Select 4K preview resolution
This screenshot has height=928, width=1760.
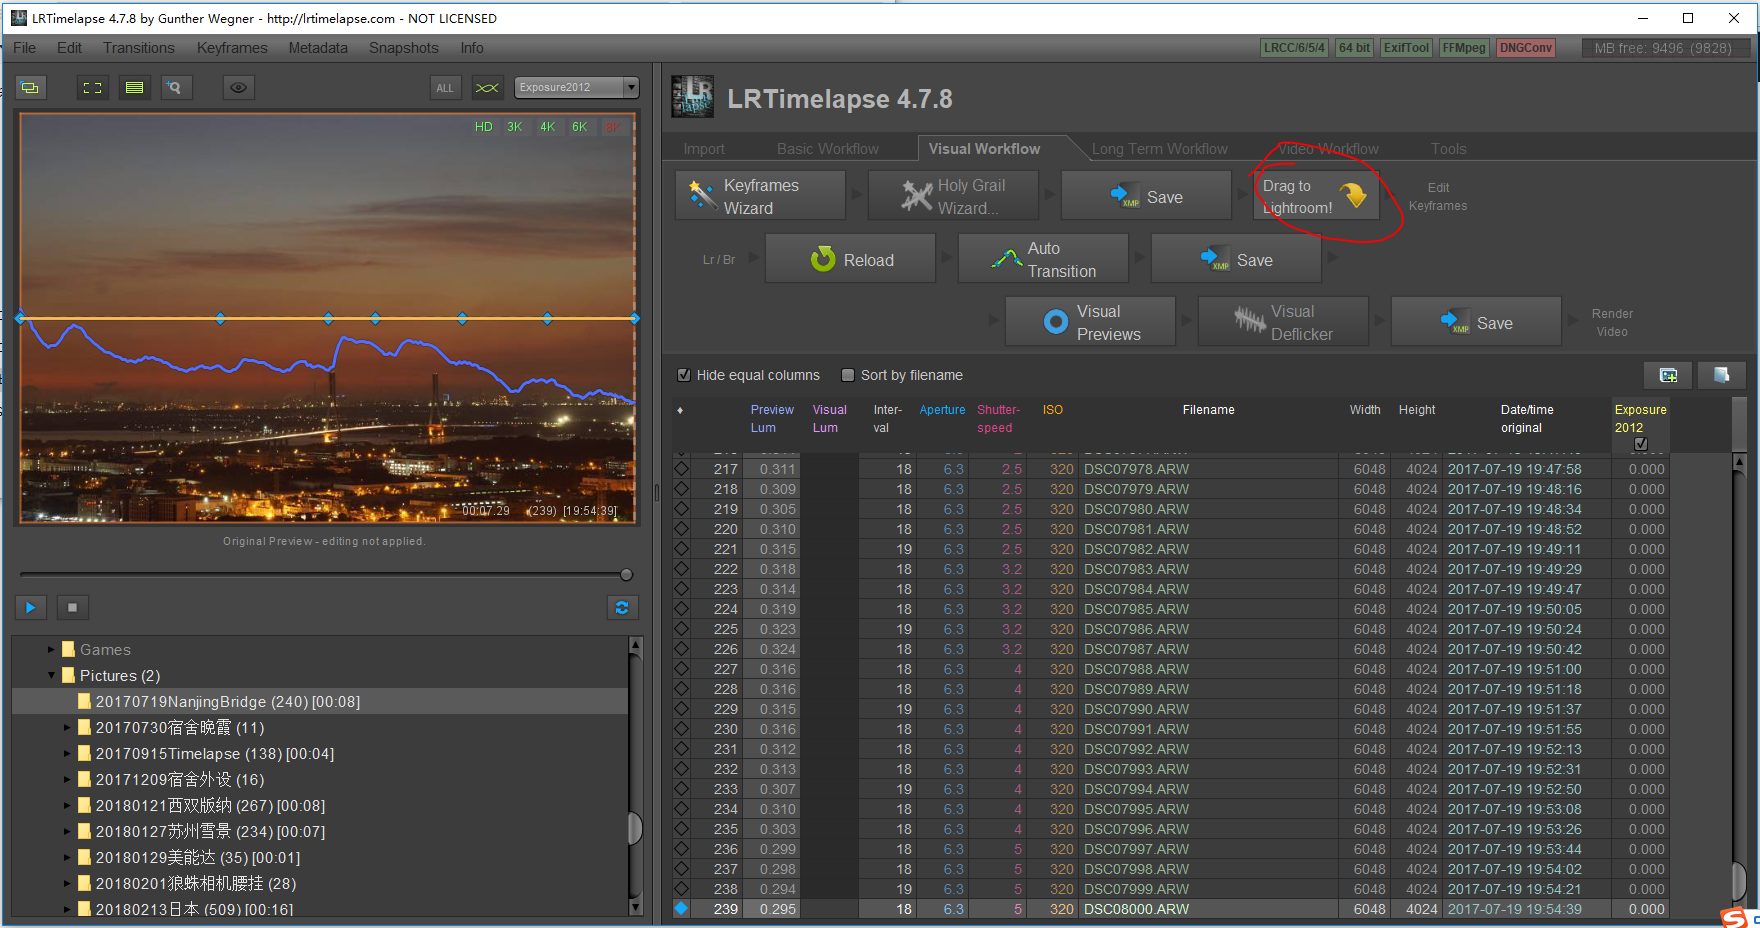(547, 127)
